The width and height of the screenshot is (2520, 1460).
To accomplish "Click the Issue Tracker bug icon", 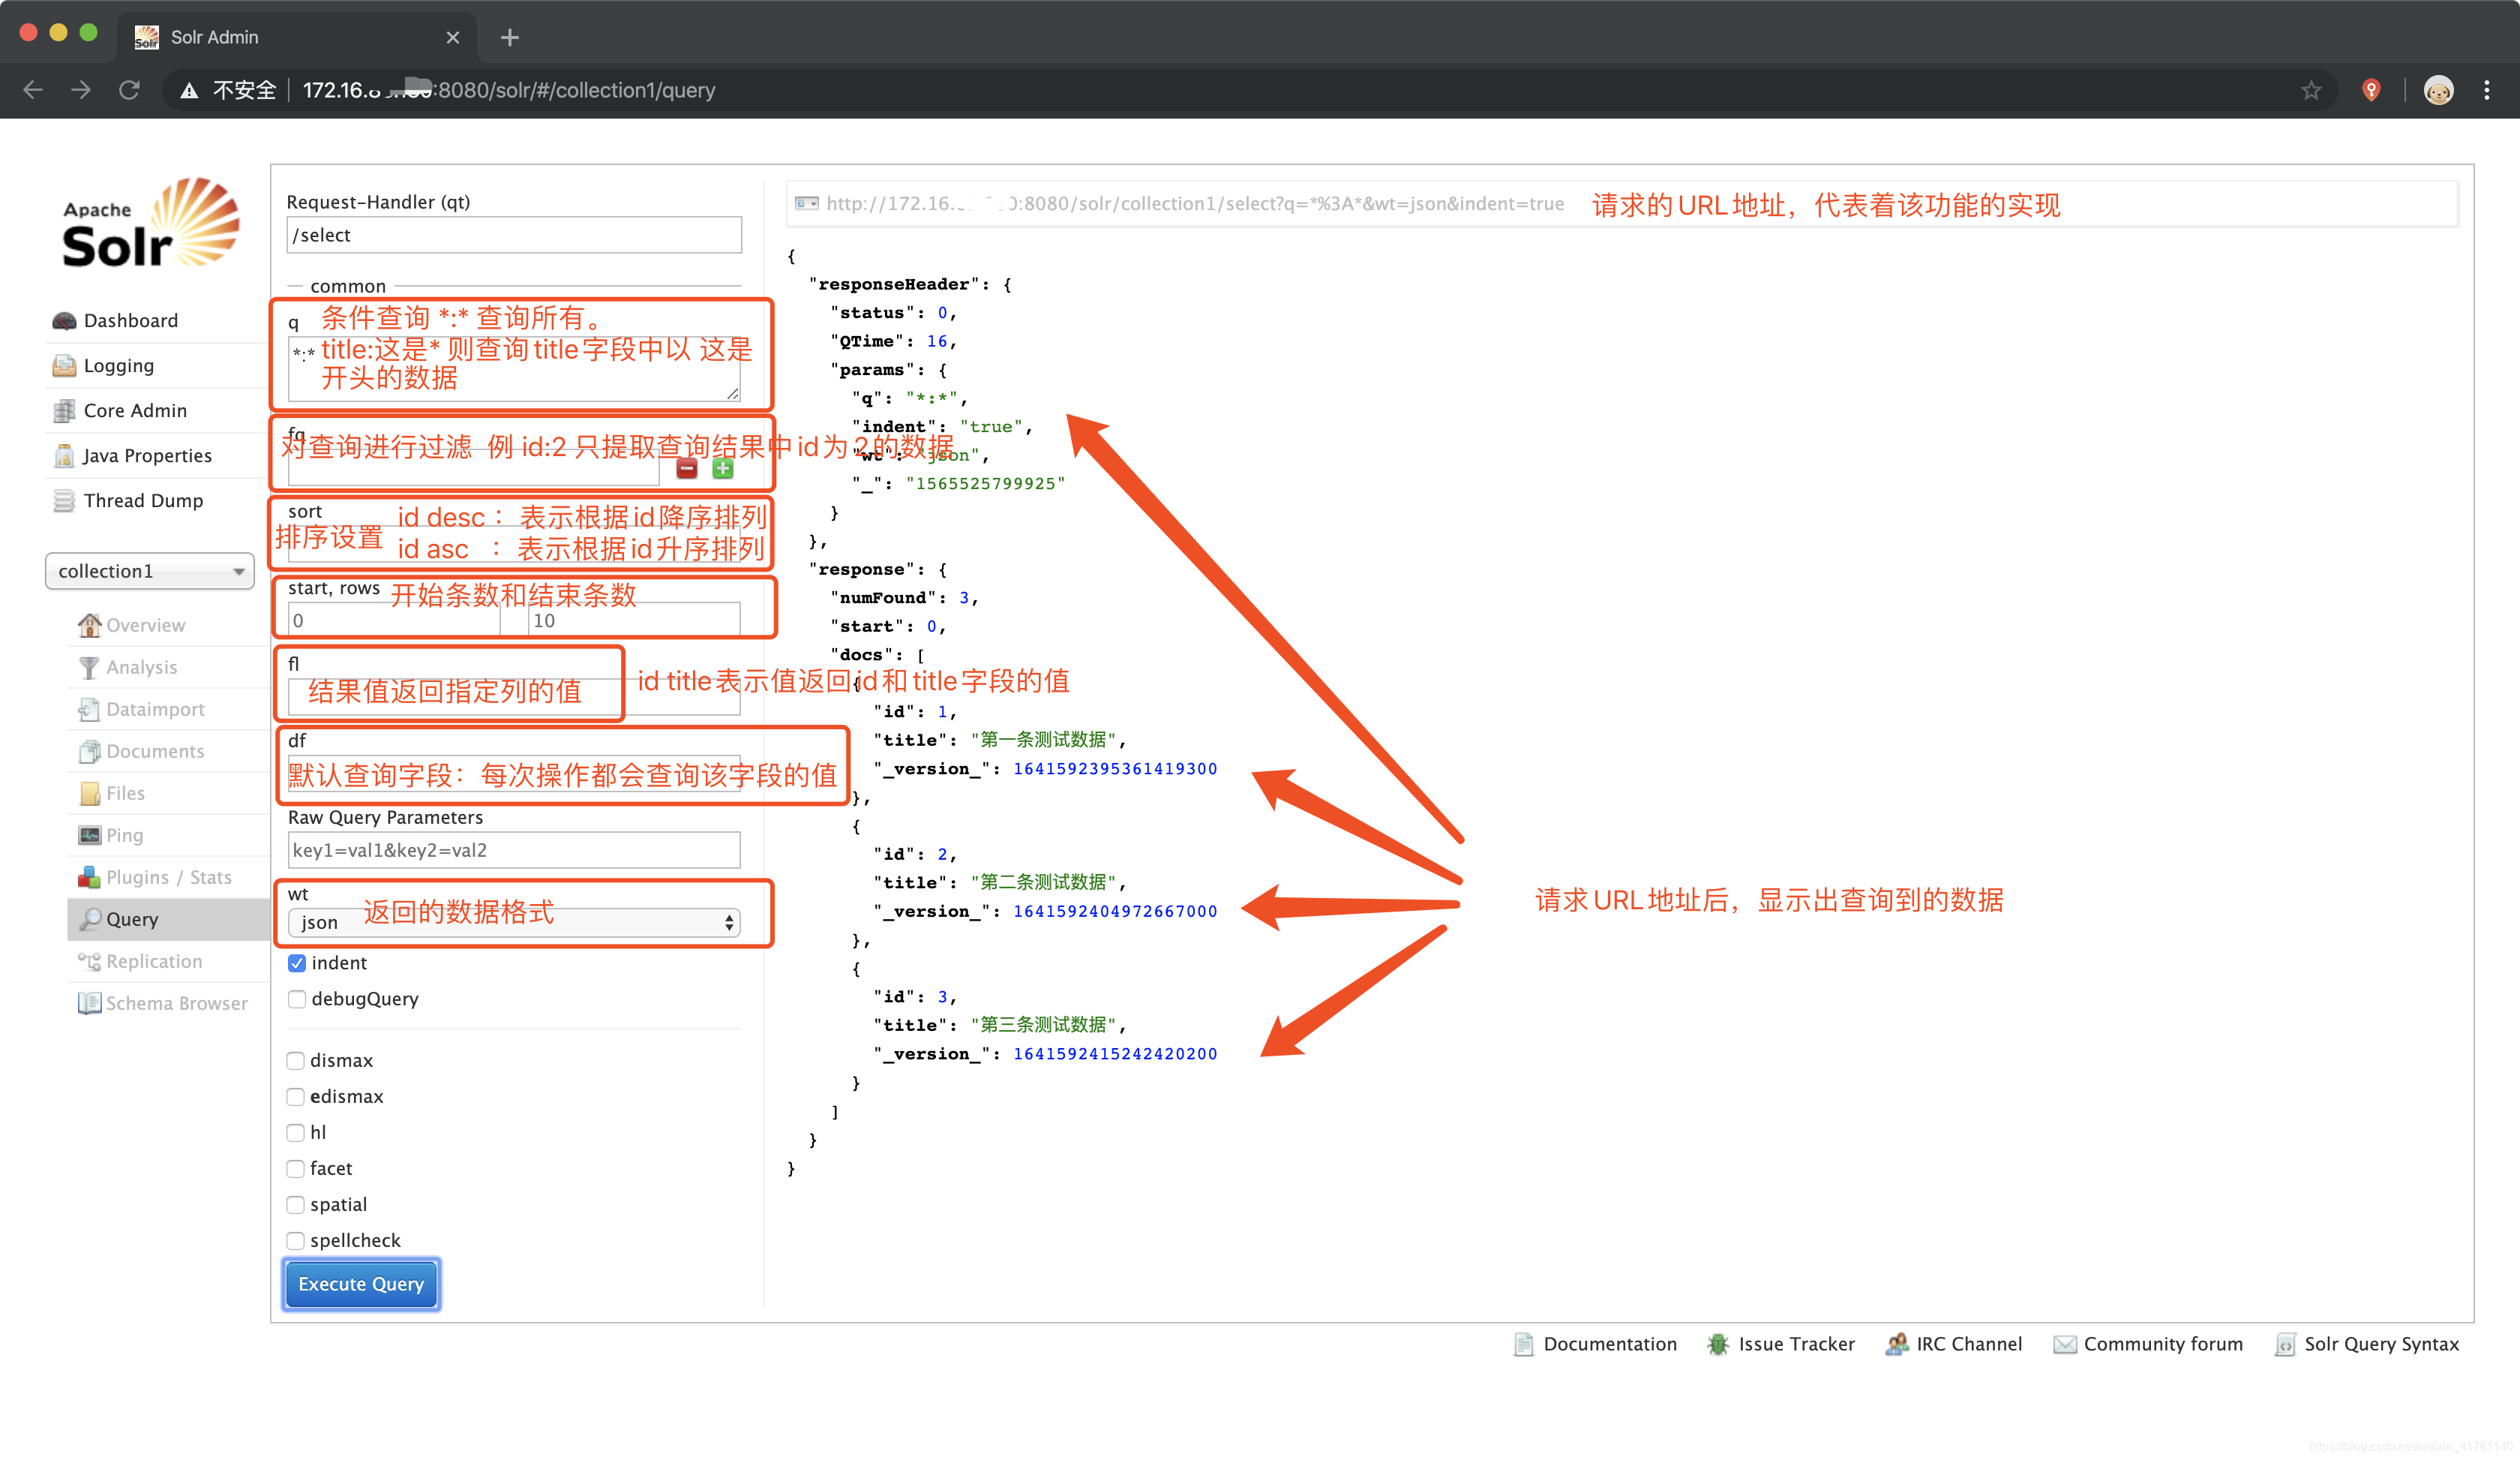I will pyautogui.click(x=1718, y=1344).
